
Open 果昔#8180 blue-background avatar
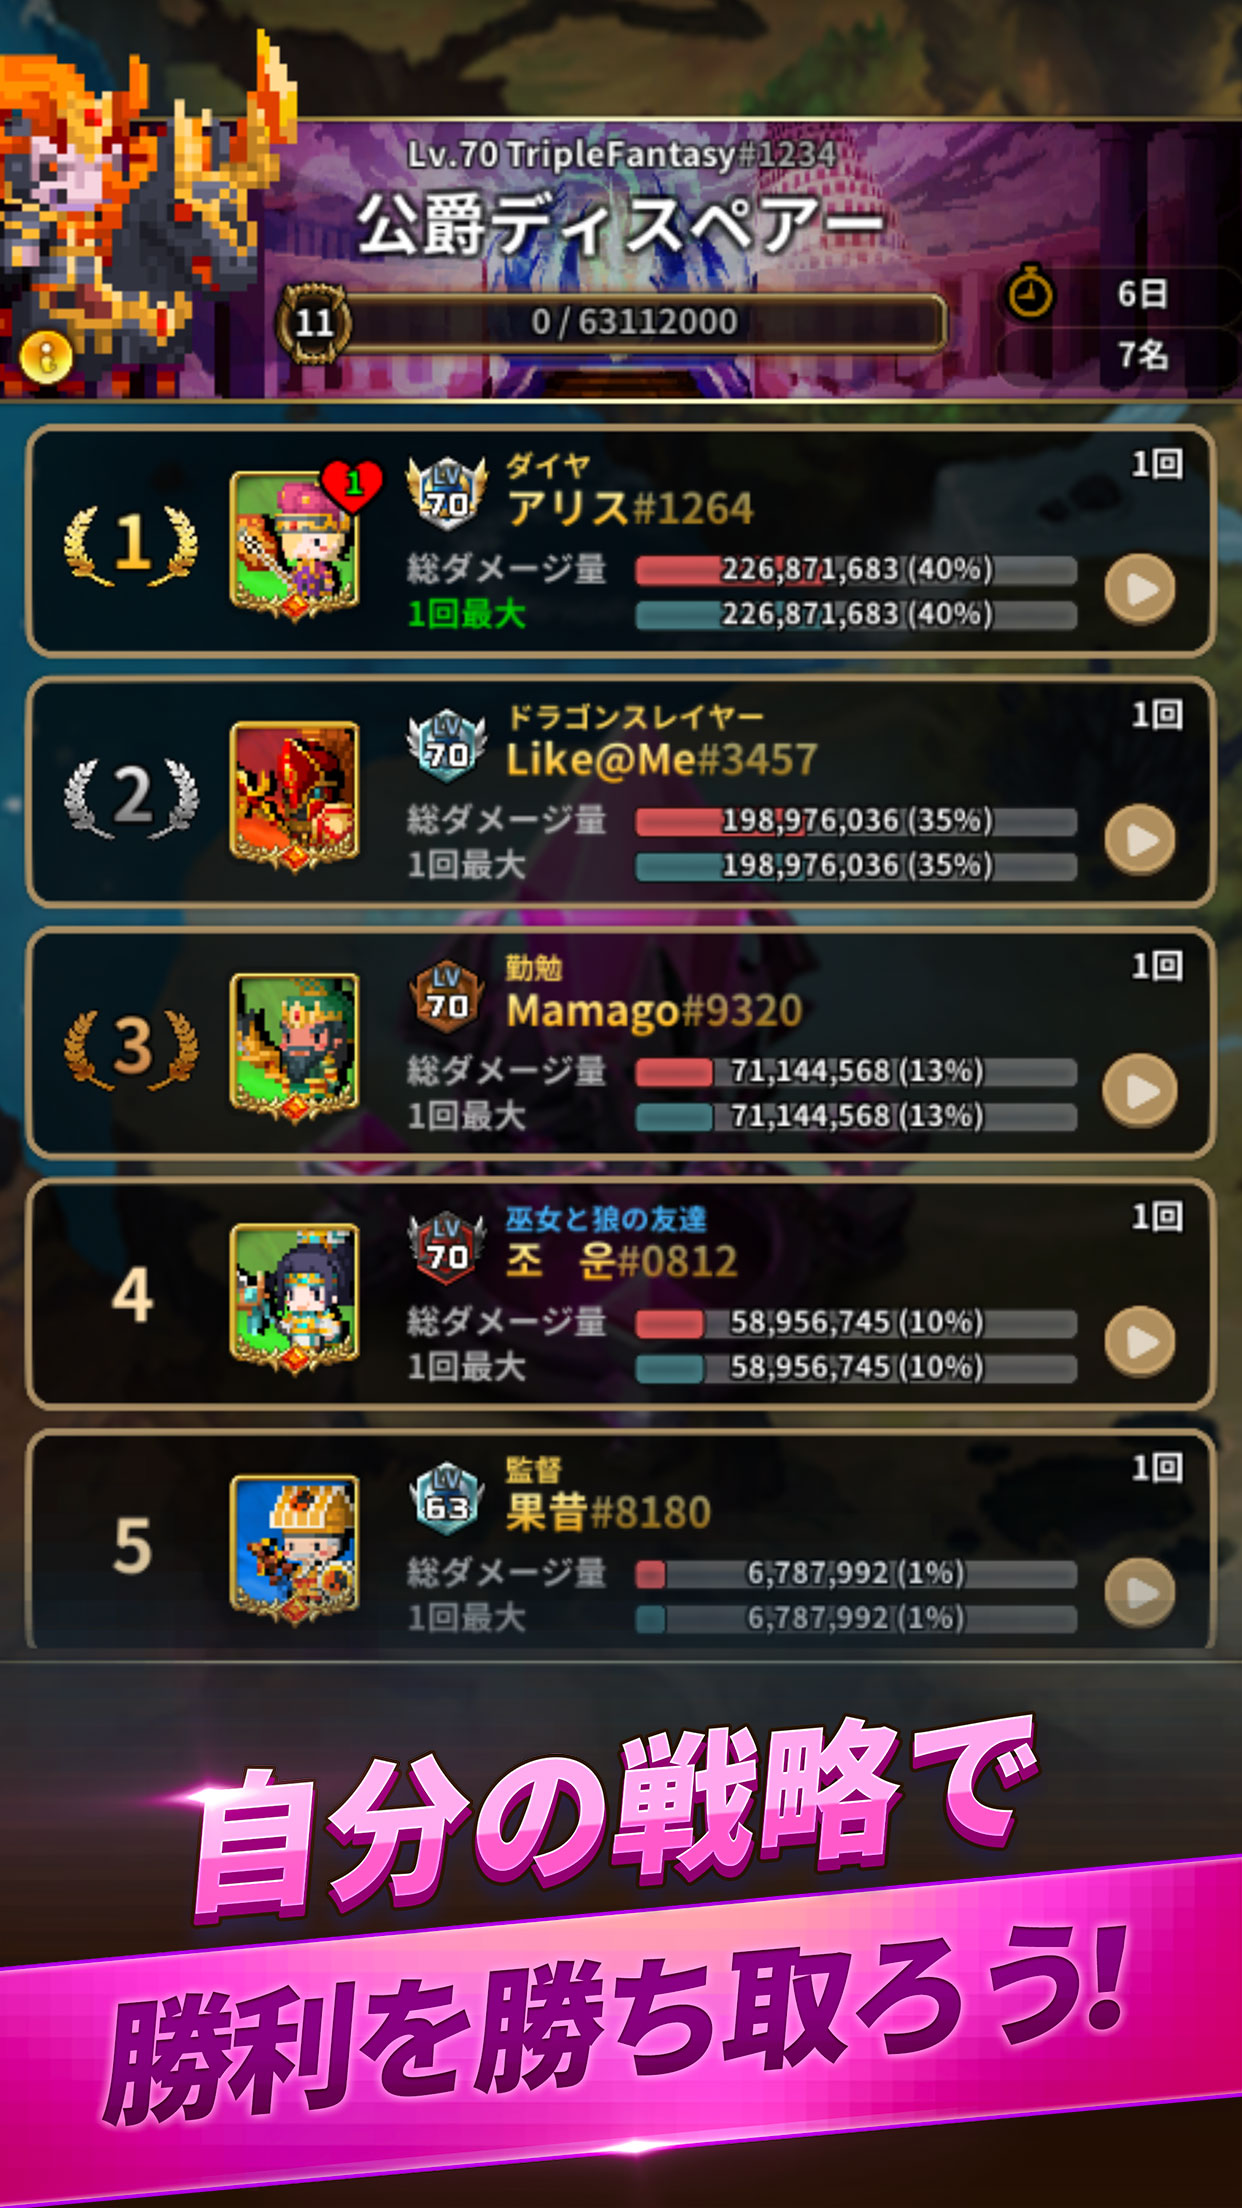pos(294,1548)
